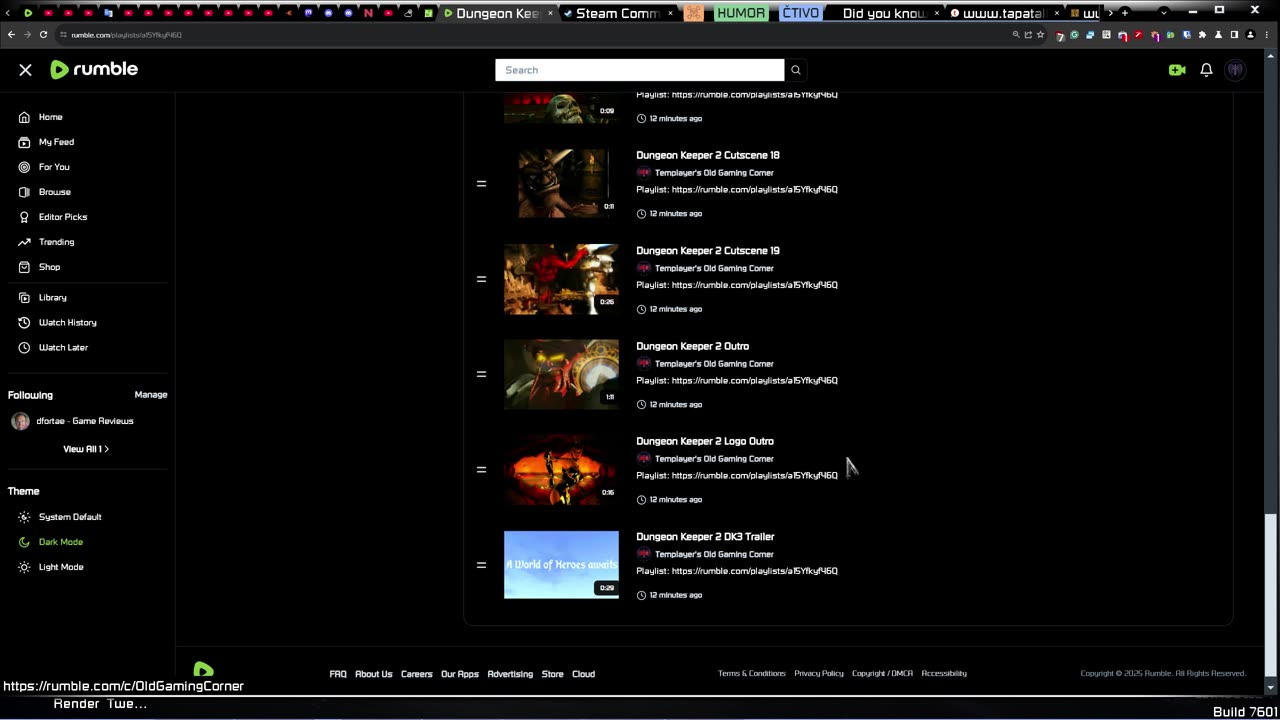Open Our Apps footer link
This screenshot has width=1280, height=720.
(460, 674)
